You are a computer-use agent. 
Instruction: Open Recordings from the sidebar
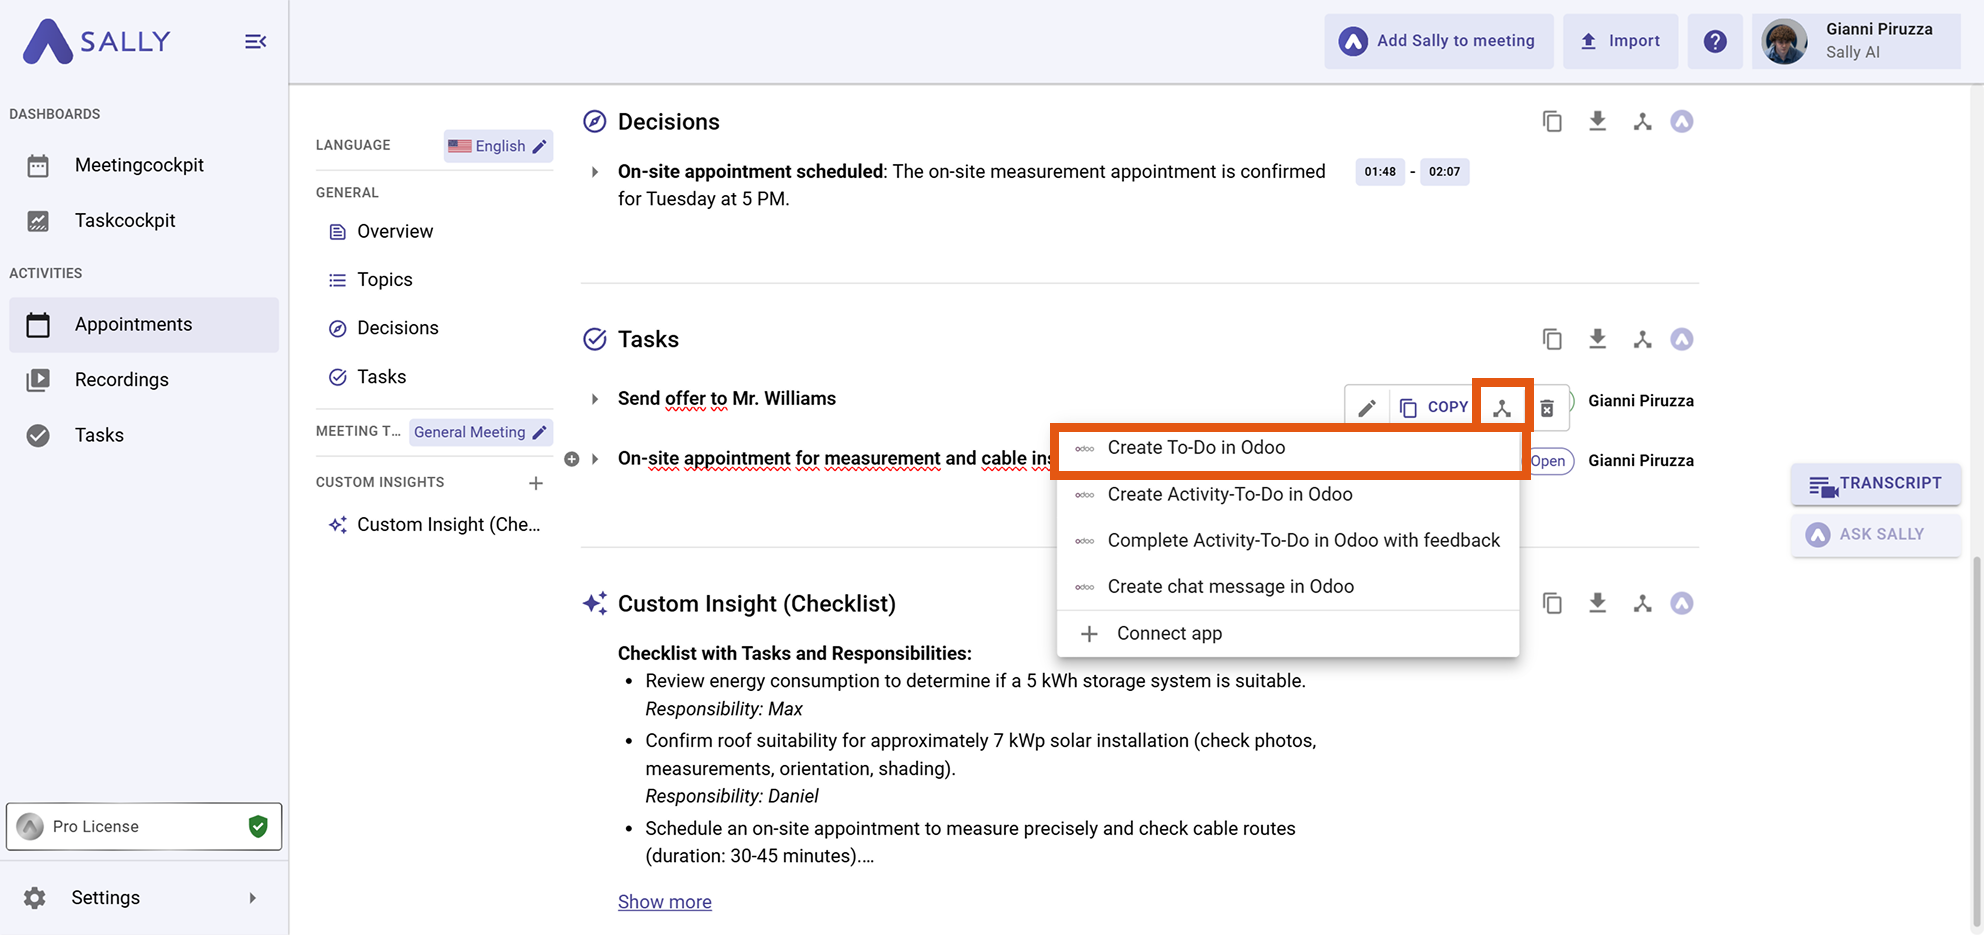(121, 379)
